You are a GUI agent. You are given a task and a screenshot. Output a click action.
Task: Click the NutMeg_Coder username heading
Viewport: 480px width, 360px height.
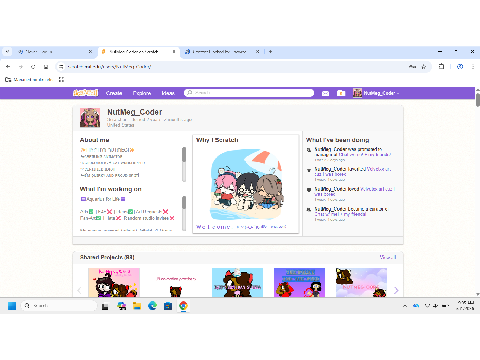click(x=135, y=112)
